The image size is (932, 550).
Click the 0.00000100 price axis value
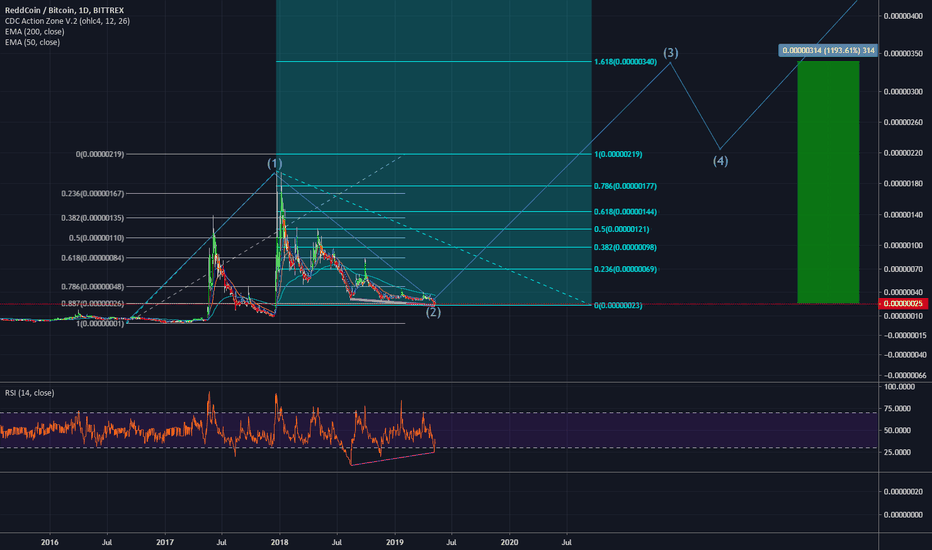pos(903,246)
